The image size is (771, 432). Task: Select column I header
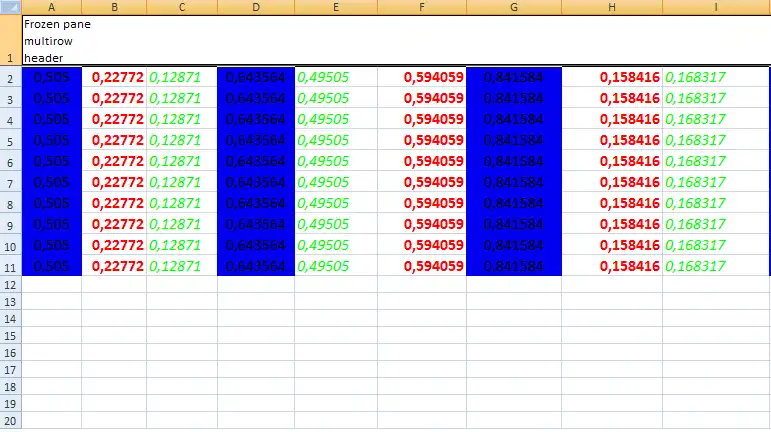[716, 7]
